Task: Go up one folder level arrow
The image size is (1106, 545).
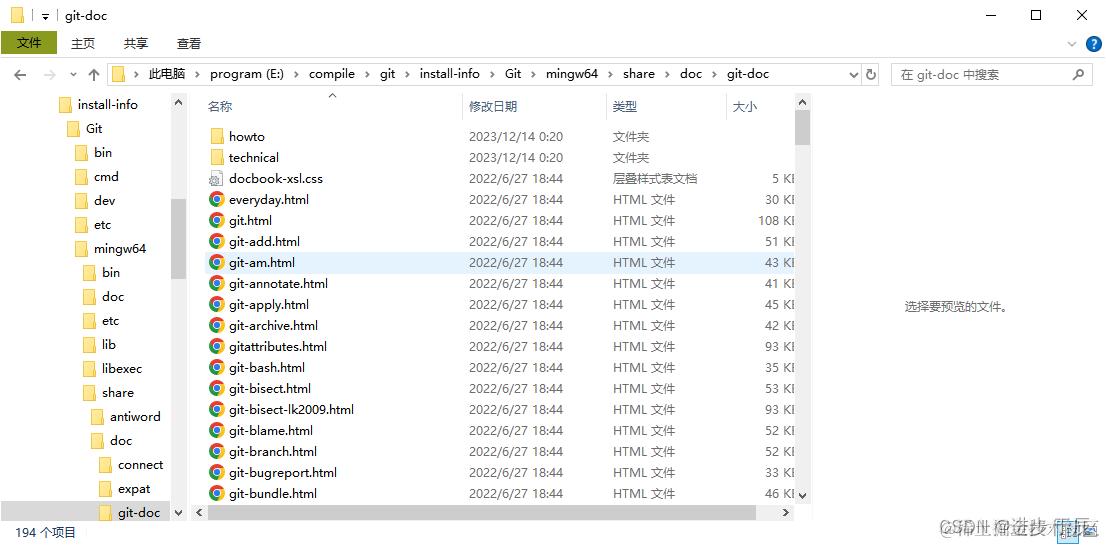Action: tap(94, 74)
